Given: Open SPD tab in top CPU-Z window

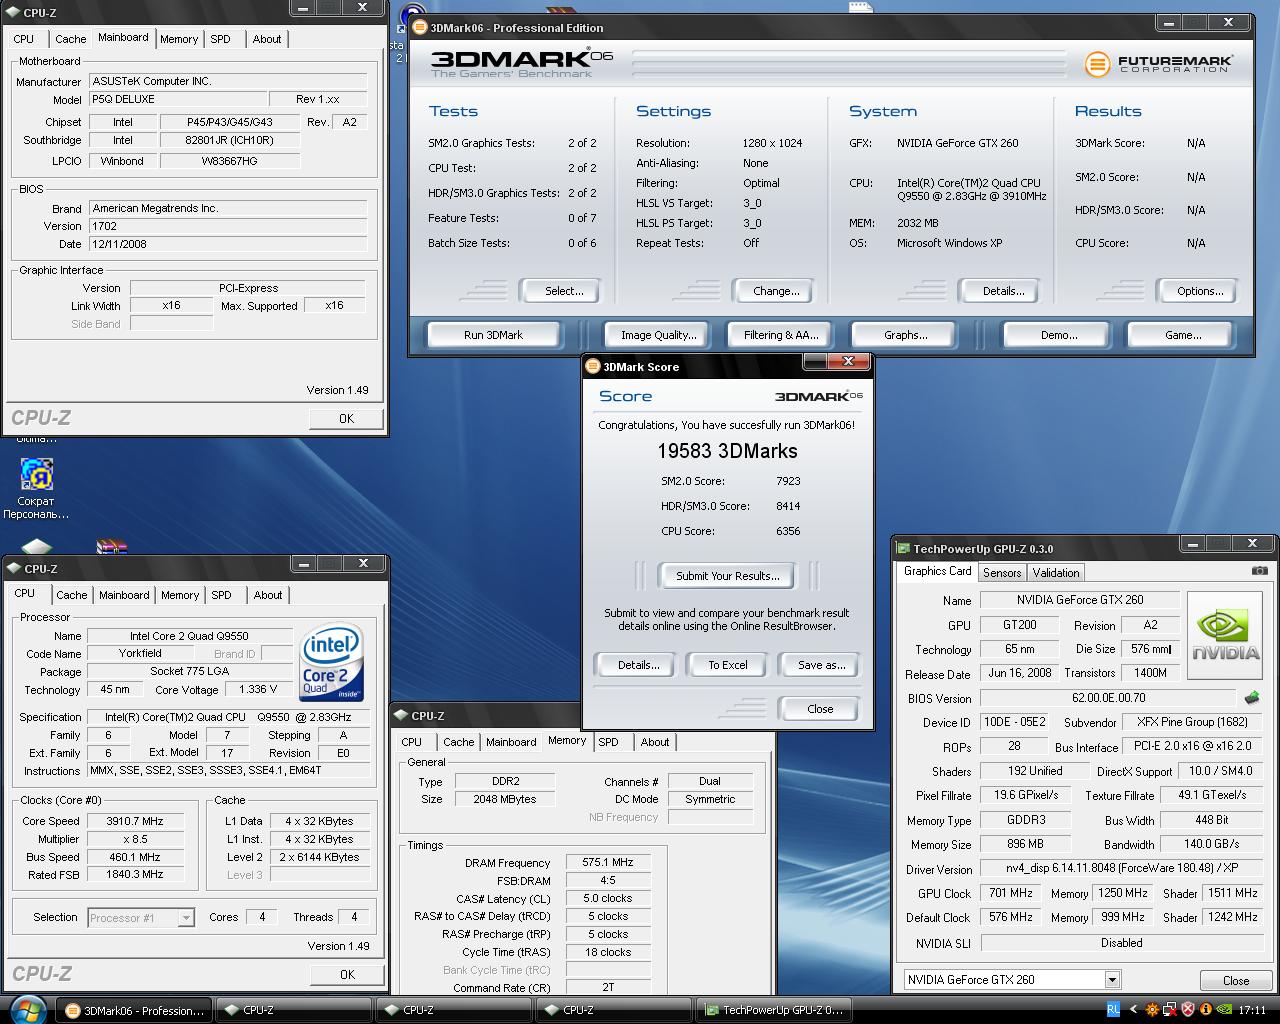Looking at the screenshot, I should [x=221, y=39].
